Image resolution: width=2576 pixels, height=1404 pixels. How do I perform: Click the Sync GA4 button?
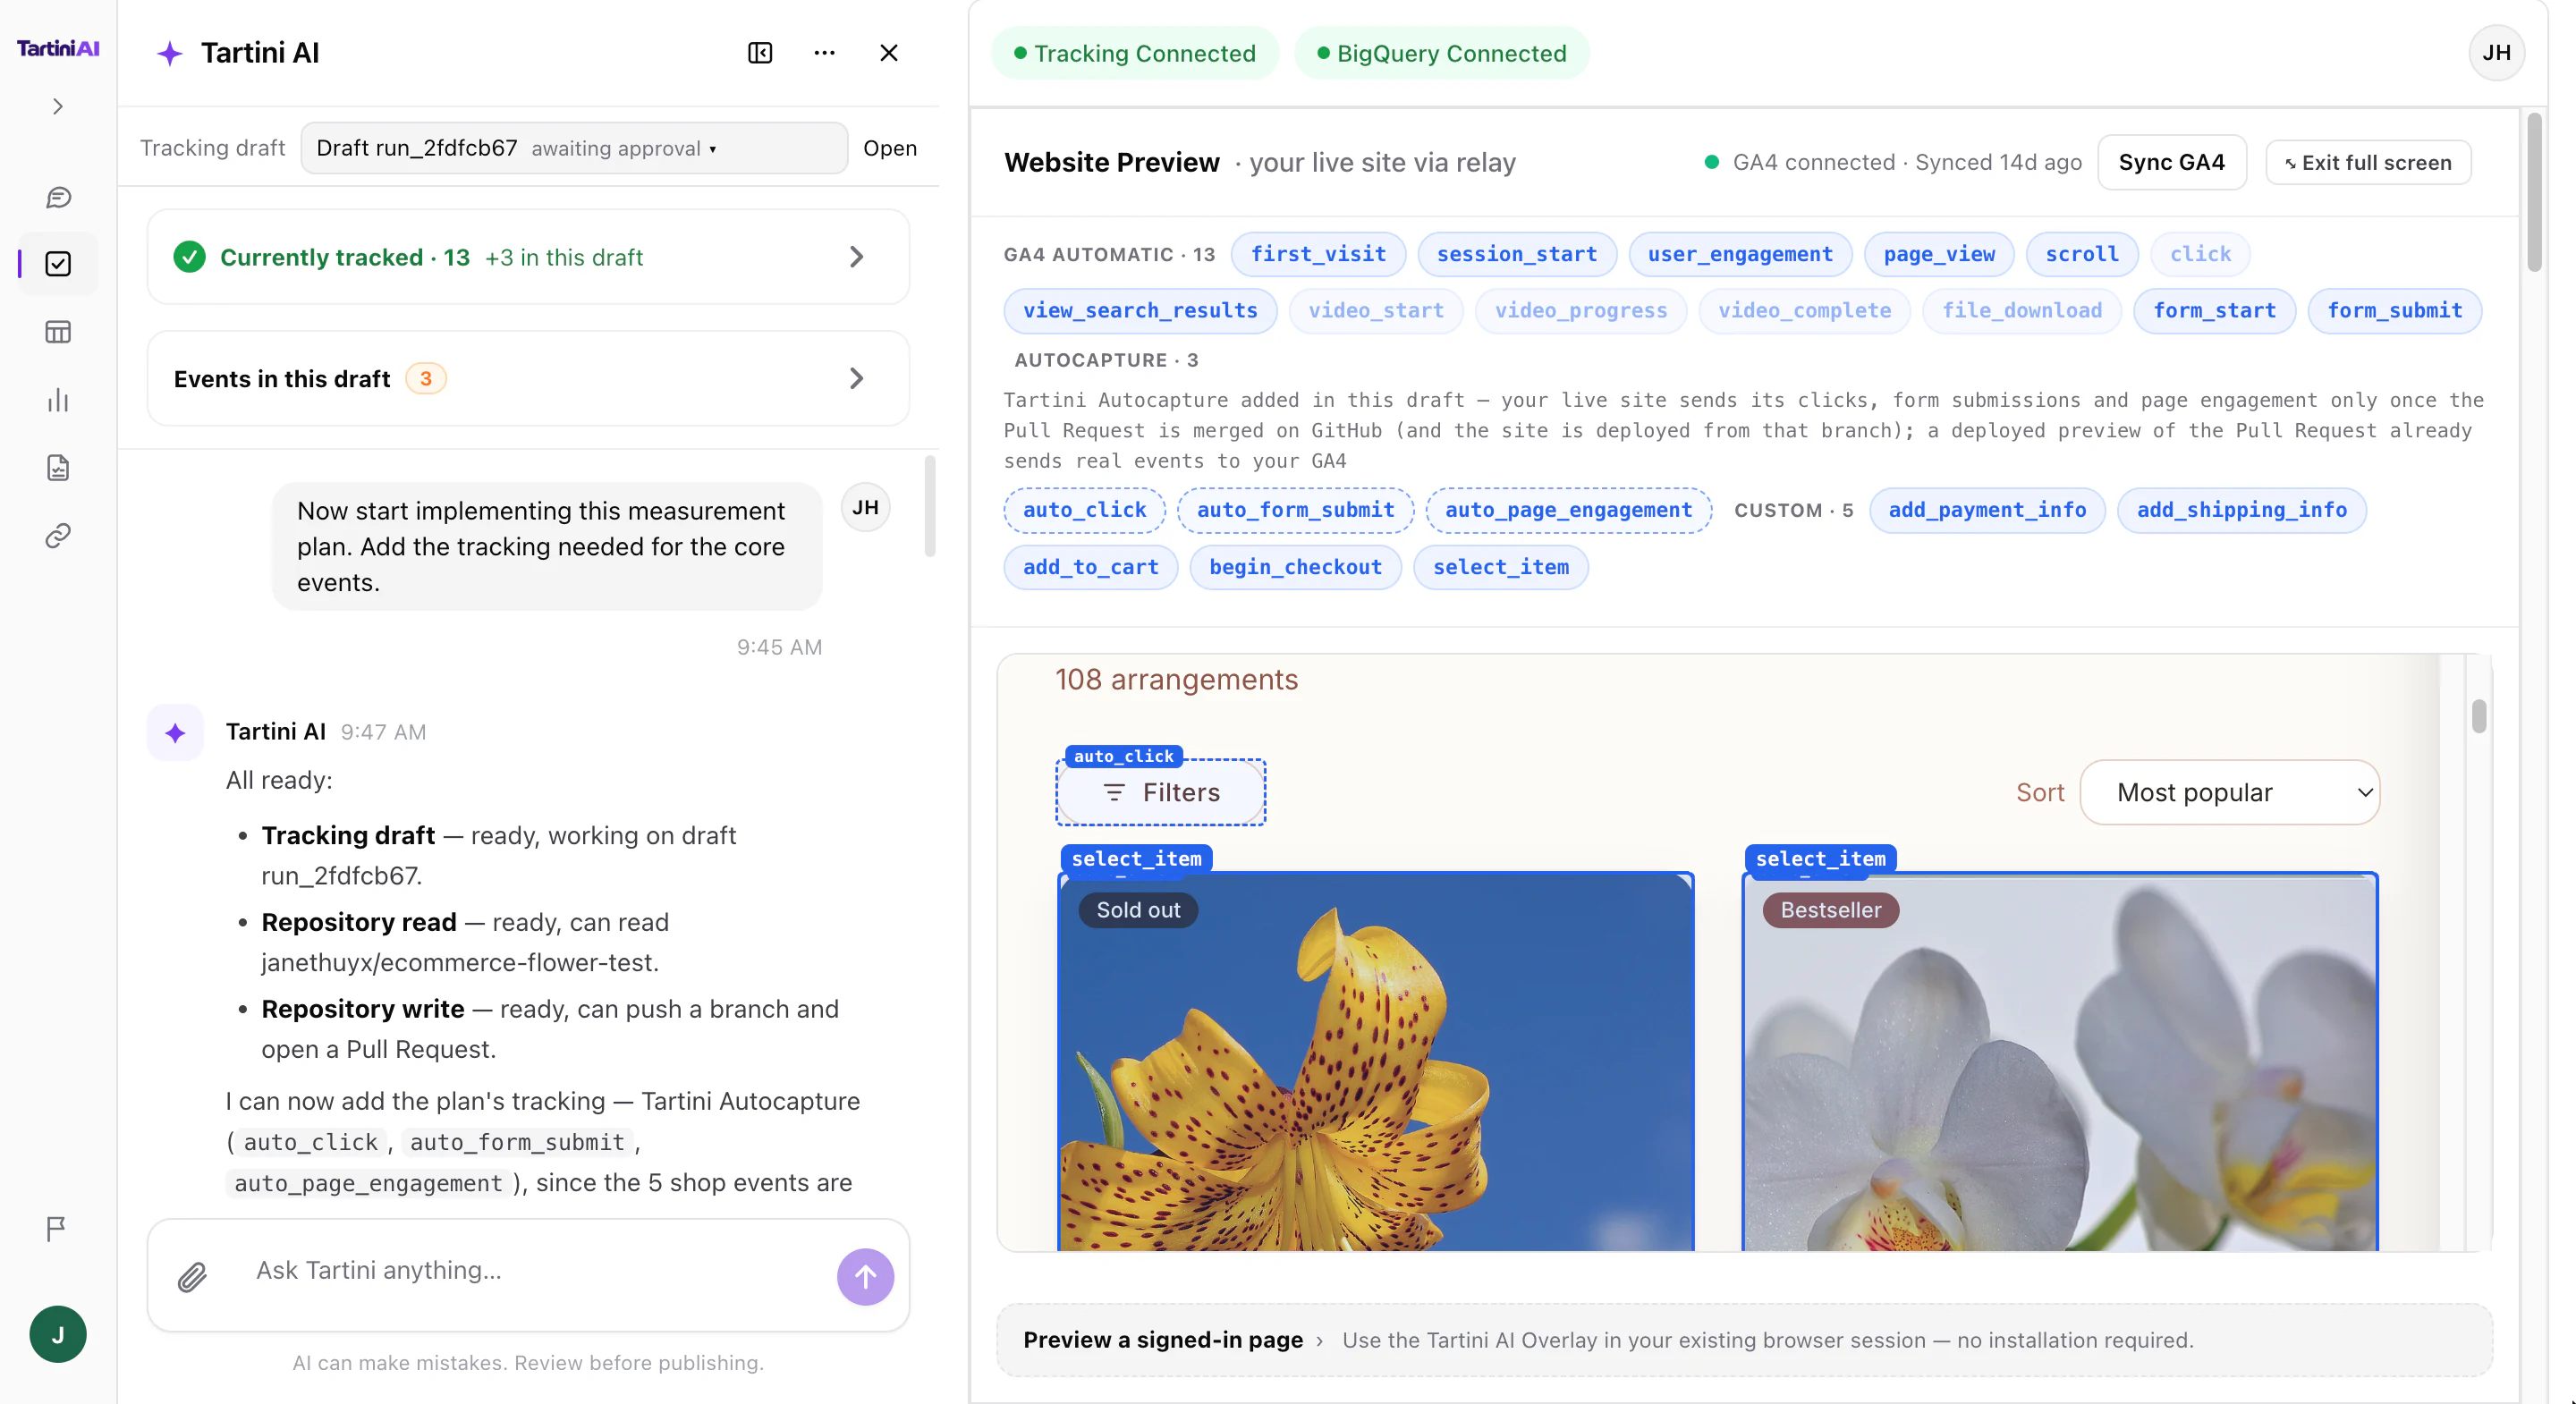(x=2171, y=162)
